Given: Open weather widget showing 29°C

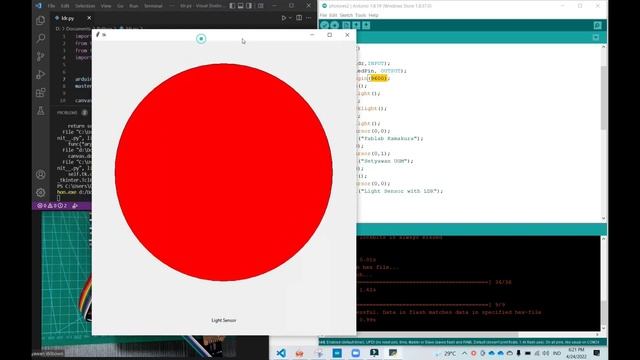Looking at the screenshot, I should pyautogui.click(x=445, y=353).
